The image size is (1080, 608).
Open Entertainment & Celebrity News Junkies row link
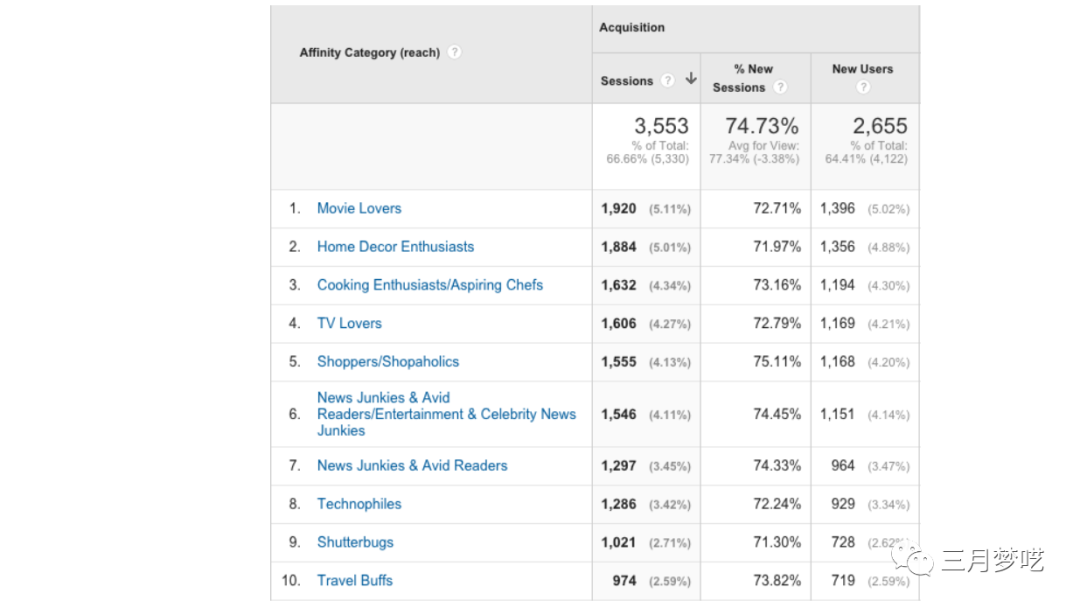click(446, 414)
